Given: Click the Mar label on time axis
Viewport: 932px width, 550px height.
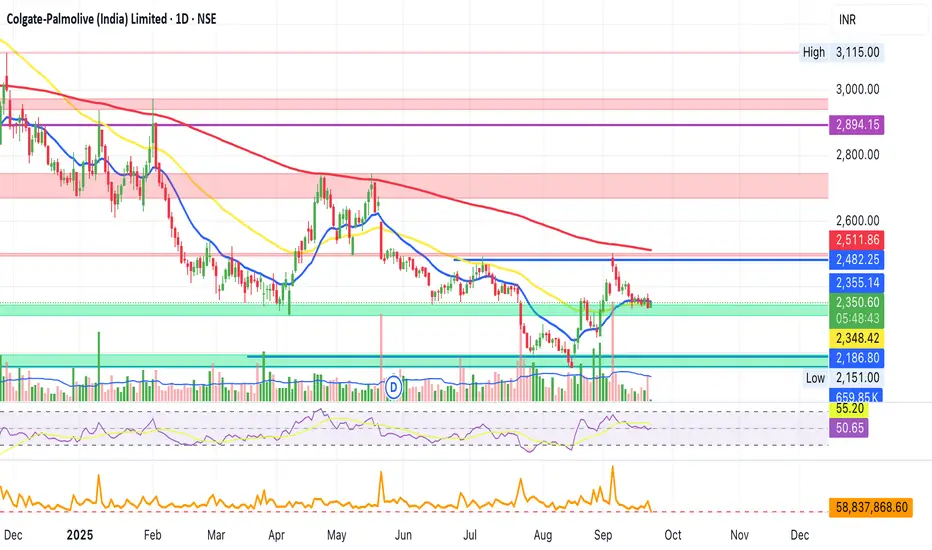Looking at the screenshot, I should (x=216, y=535).
